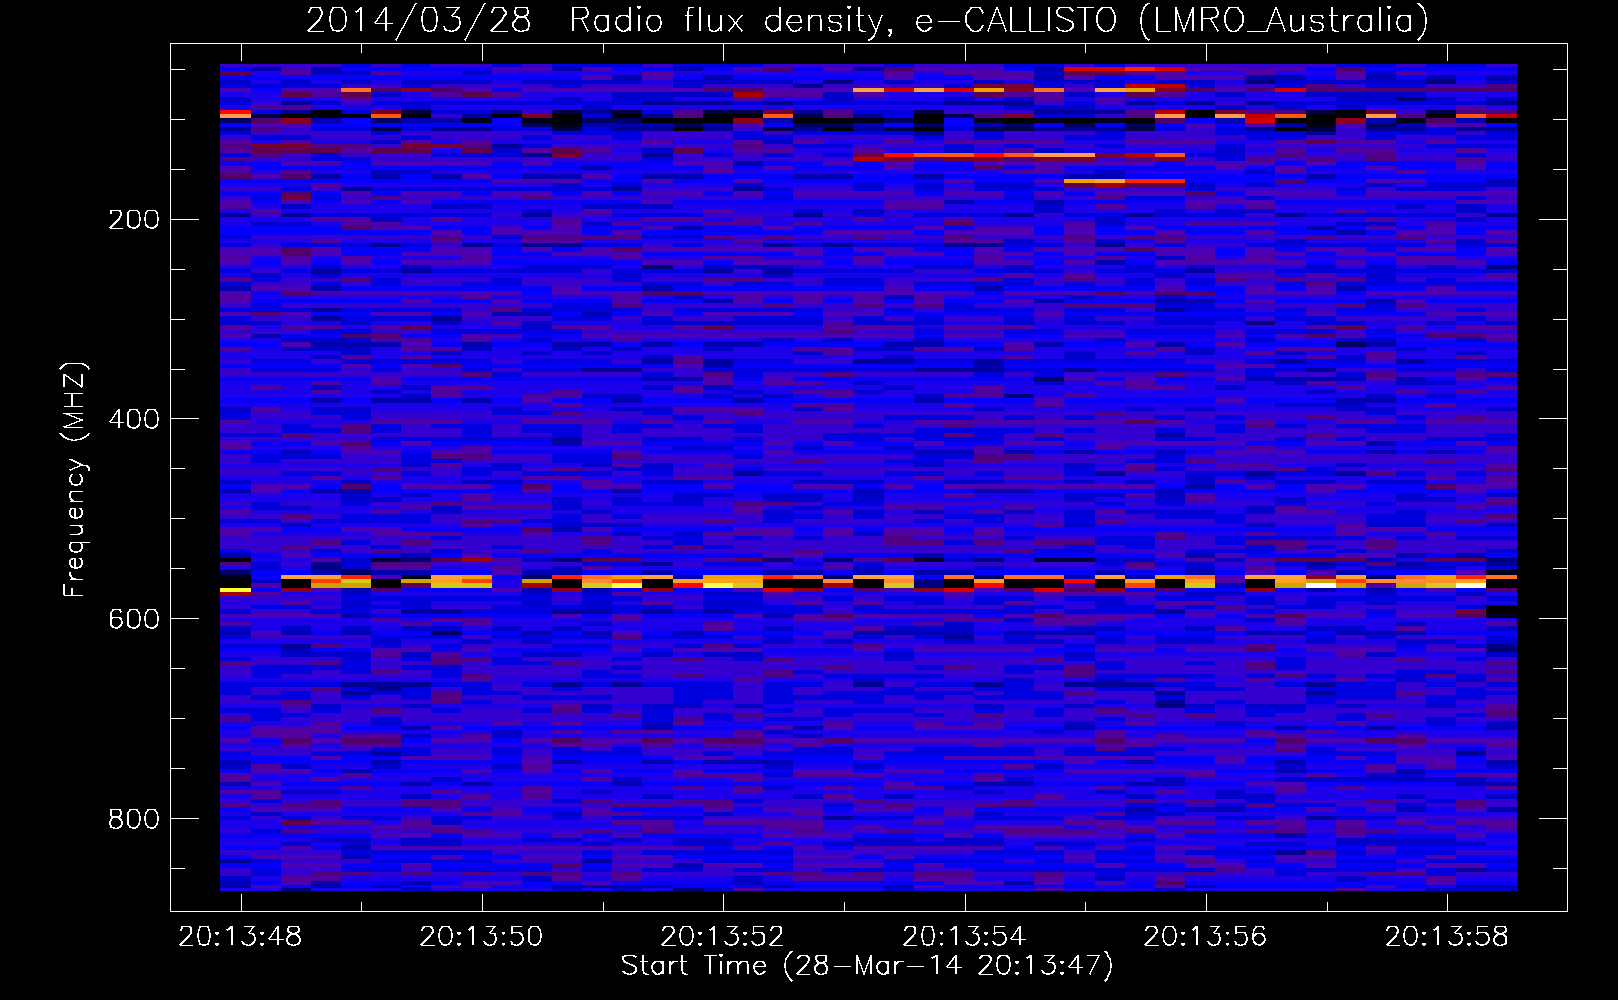Click the 20:13:54 time tick label
1618x1000 pixels.
(x=964, y=936)
